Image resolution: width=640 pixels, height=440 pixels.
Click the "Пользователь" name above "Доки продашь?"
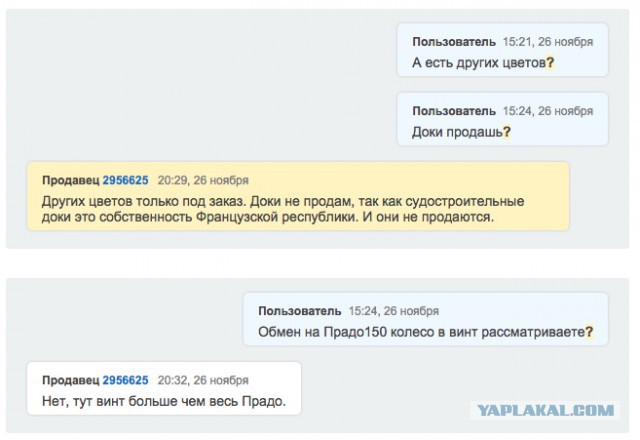pos(453,110)
